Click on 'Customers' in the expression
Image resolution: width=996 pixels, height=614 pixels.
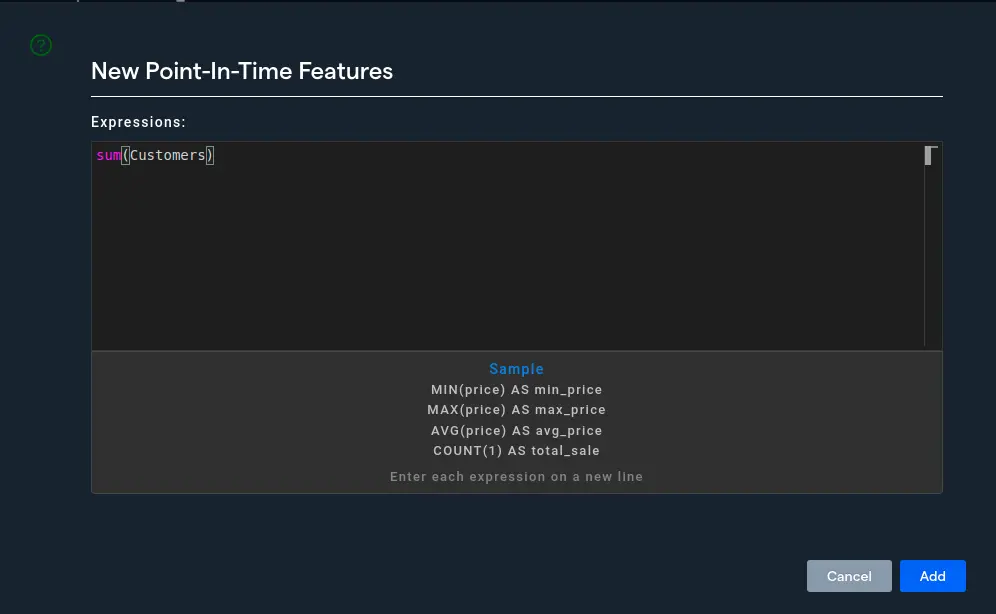click(x=167, y=155)
